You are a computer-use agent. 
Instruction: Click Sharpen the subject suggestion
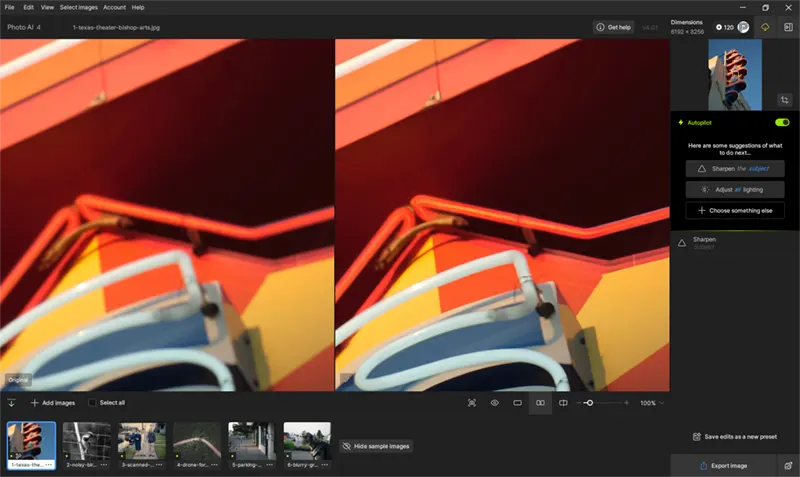pyautogui.click(x=735, y=169)
